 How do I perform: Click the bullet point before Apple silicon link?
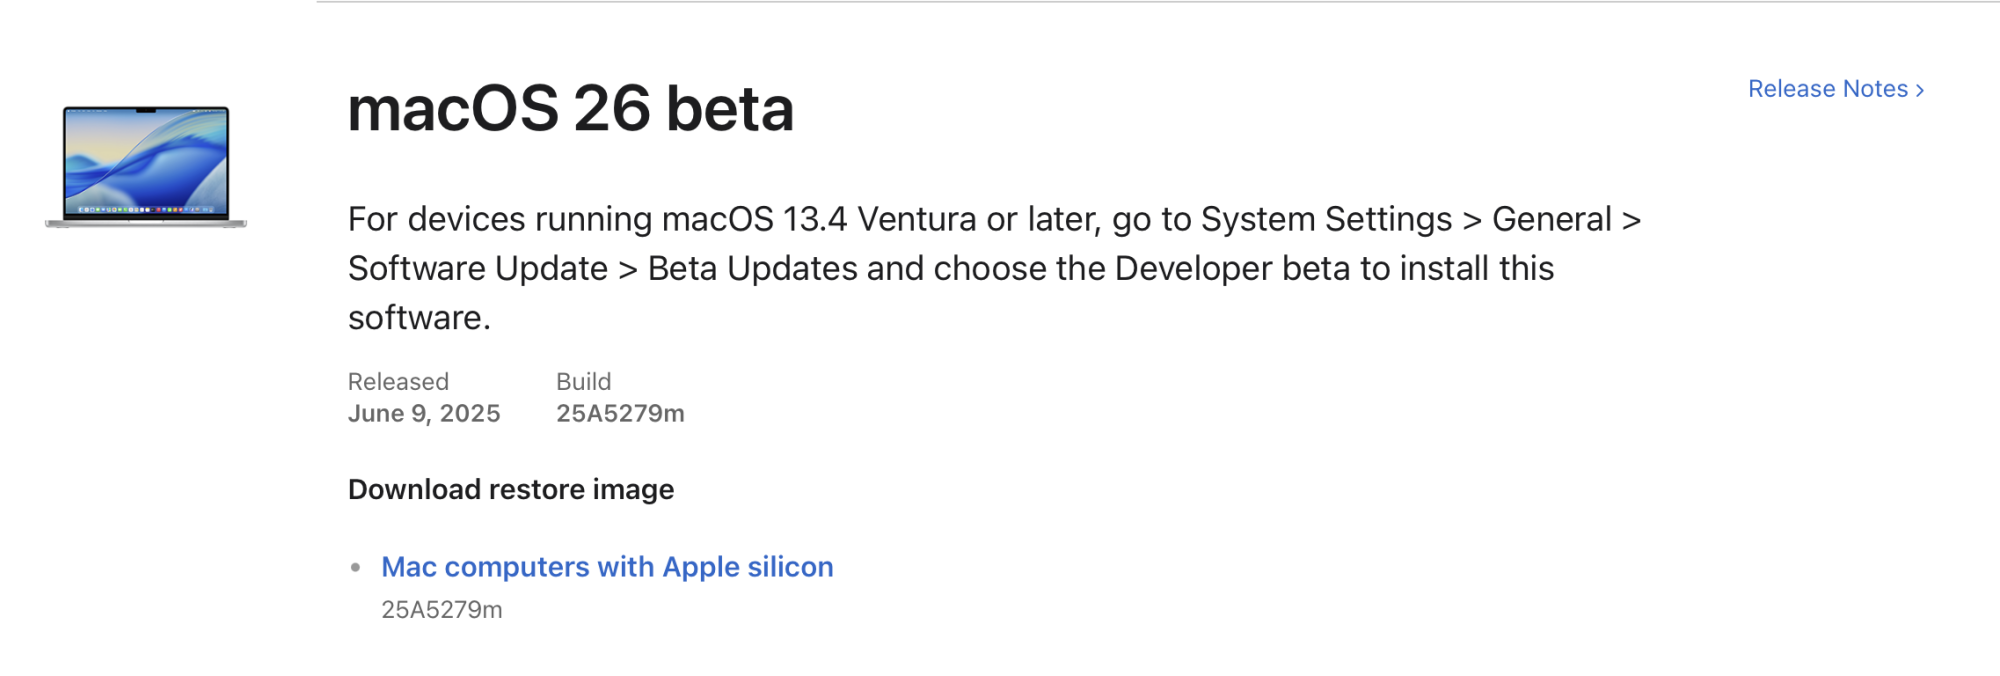click(356, 567)
